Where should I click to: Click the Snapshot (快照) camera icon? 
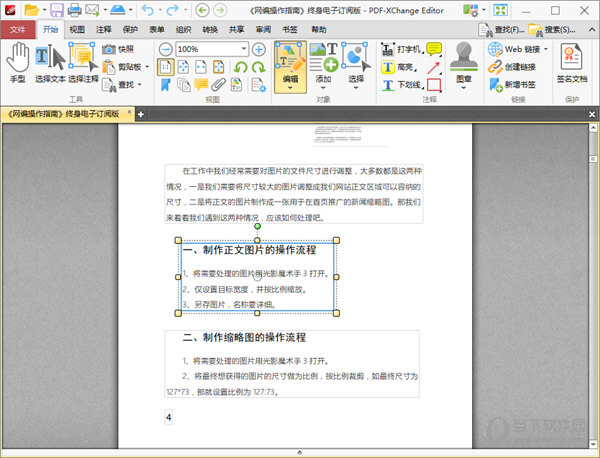click(x=109, y=48)
